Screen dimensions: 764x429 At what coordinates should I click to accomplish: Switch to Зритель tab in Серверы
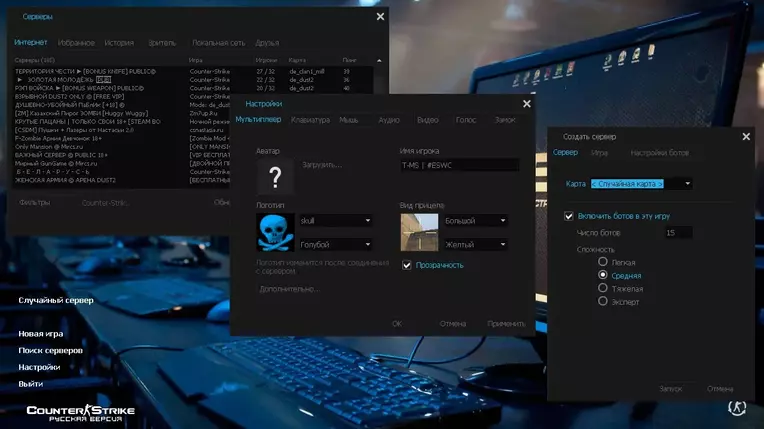[162, 43]
